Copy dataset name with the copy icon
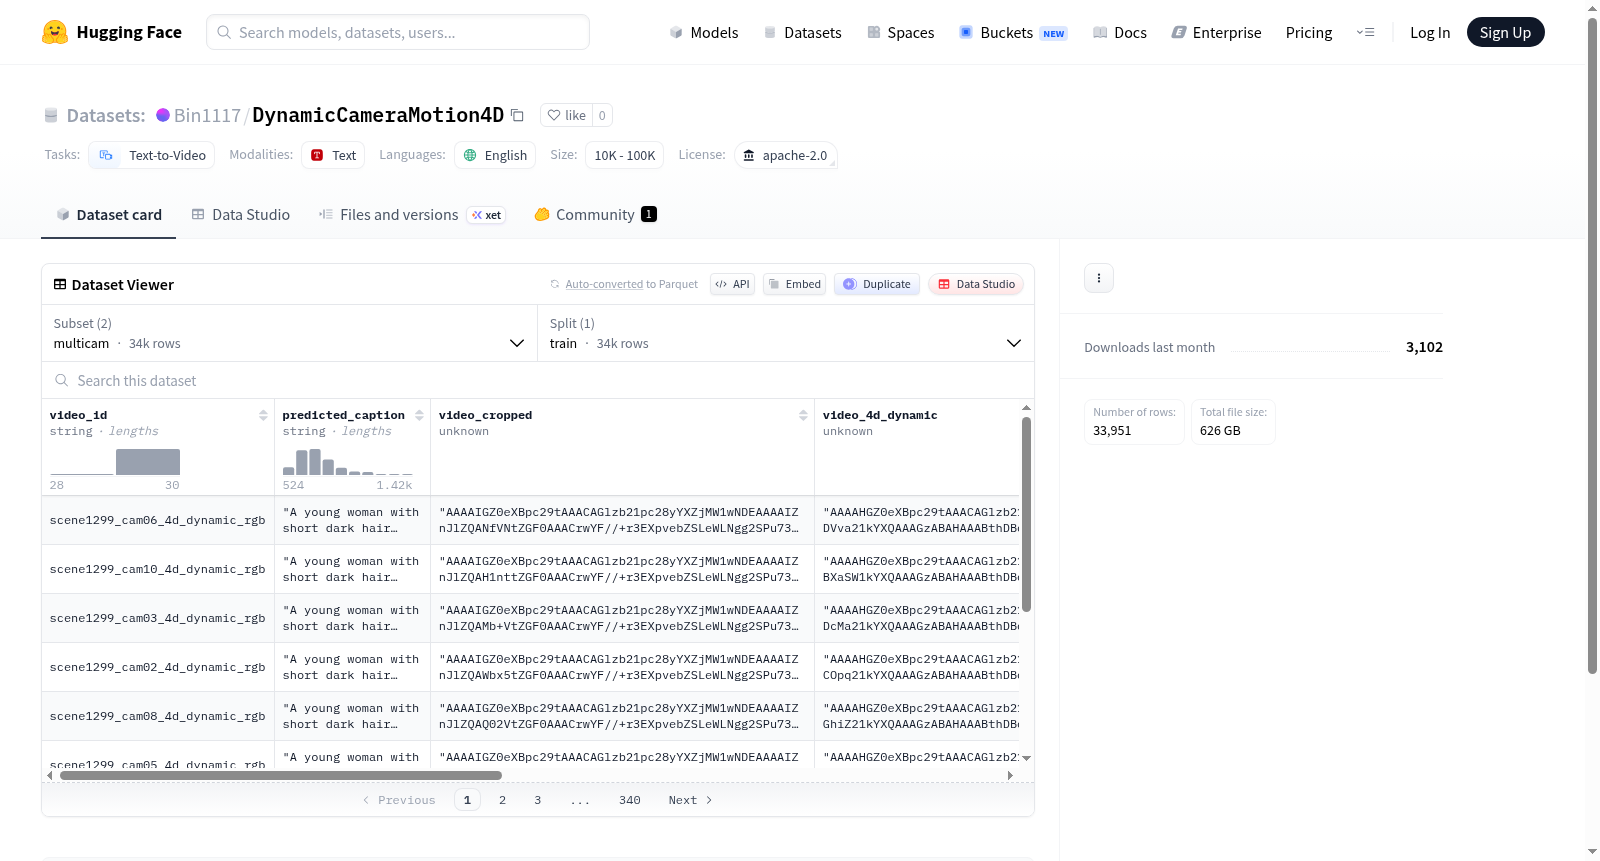 (x=517, y=115)
